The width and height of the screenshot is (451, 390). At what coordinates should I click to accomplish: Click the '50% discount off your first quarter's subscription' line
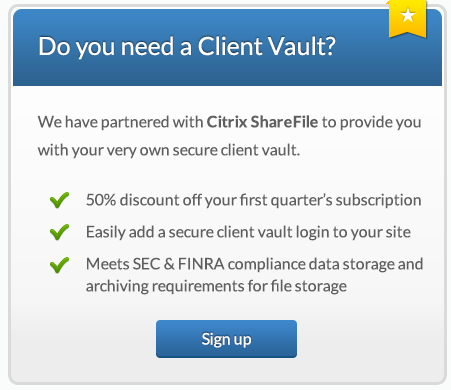pyautogui.click(x=254, y=200)
